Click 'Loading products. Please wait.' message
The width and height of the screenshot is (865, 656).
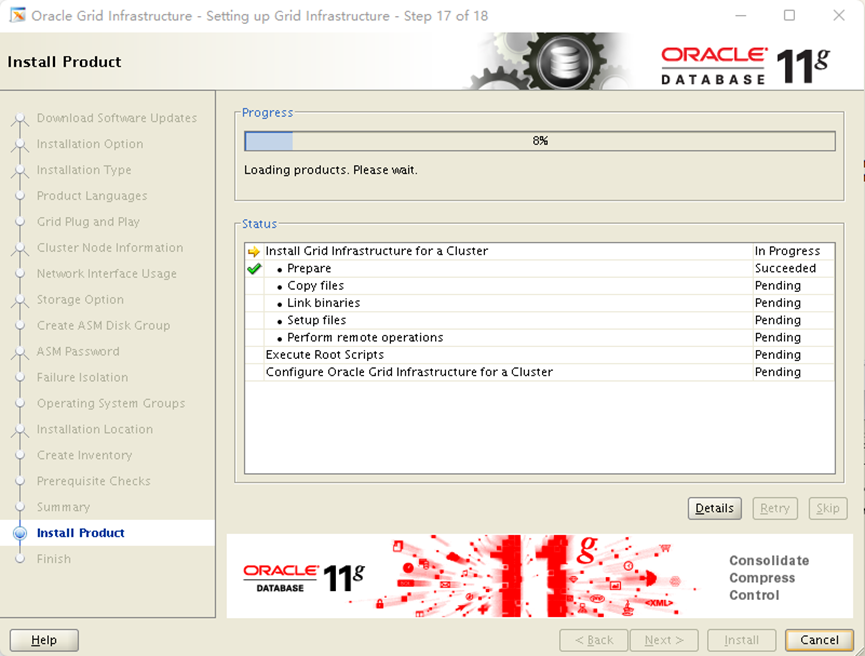tap(330, 170)
